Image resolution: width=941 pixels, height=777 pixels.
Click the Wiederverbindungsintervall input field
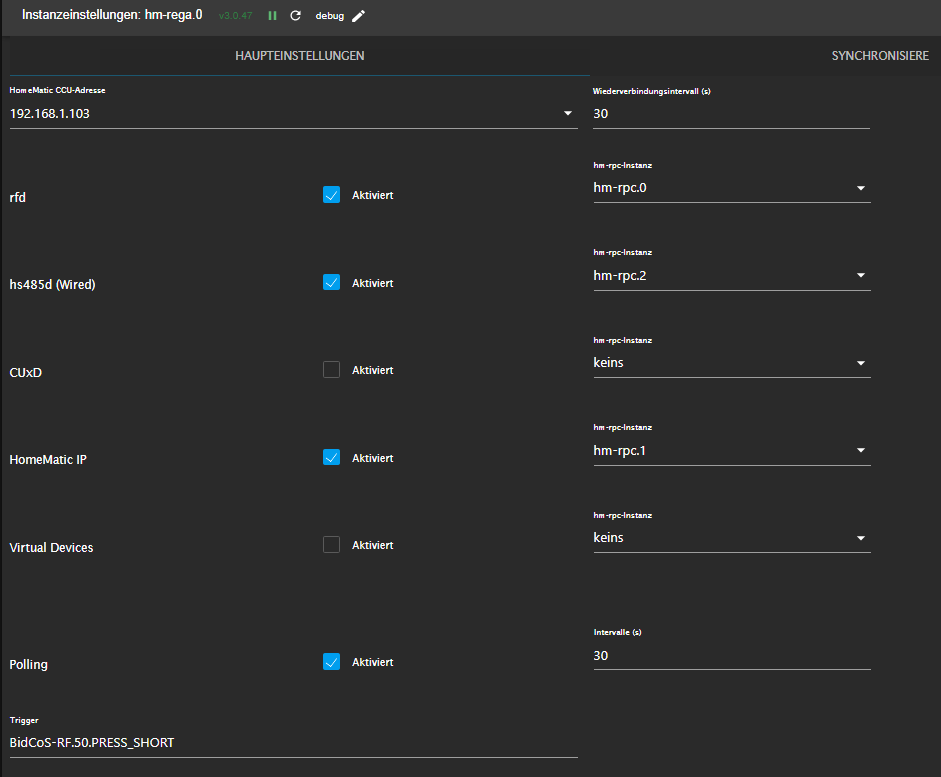(x=731, y=113)
